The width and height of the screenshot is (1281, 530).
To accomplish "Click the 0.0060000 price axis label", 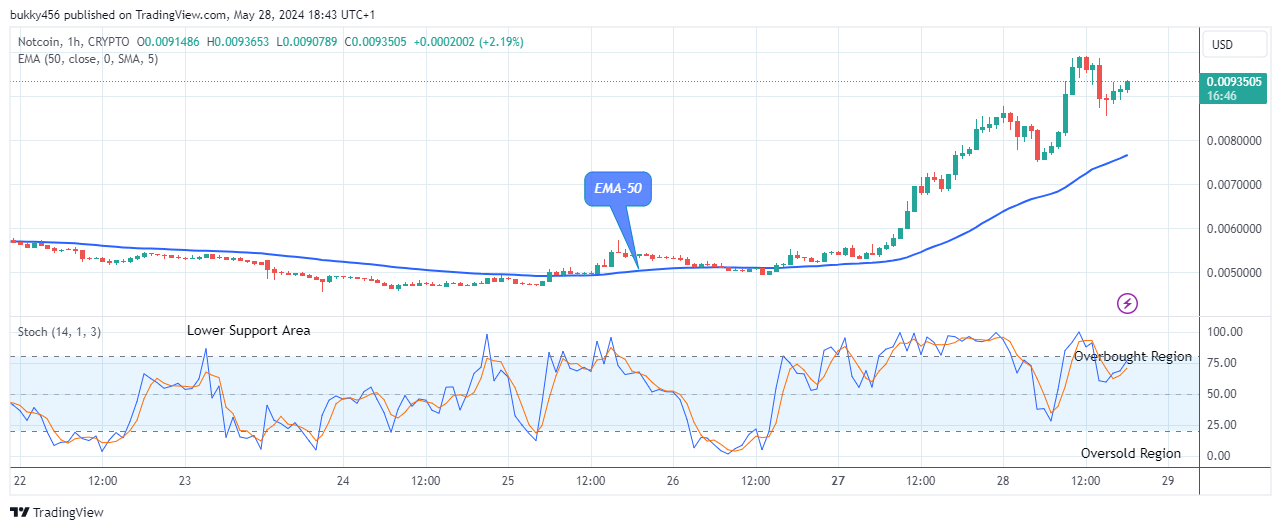I will pyautogui.click(x=1234, y=229).
